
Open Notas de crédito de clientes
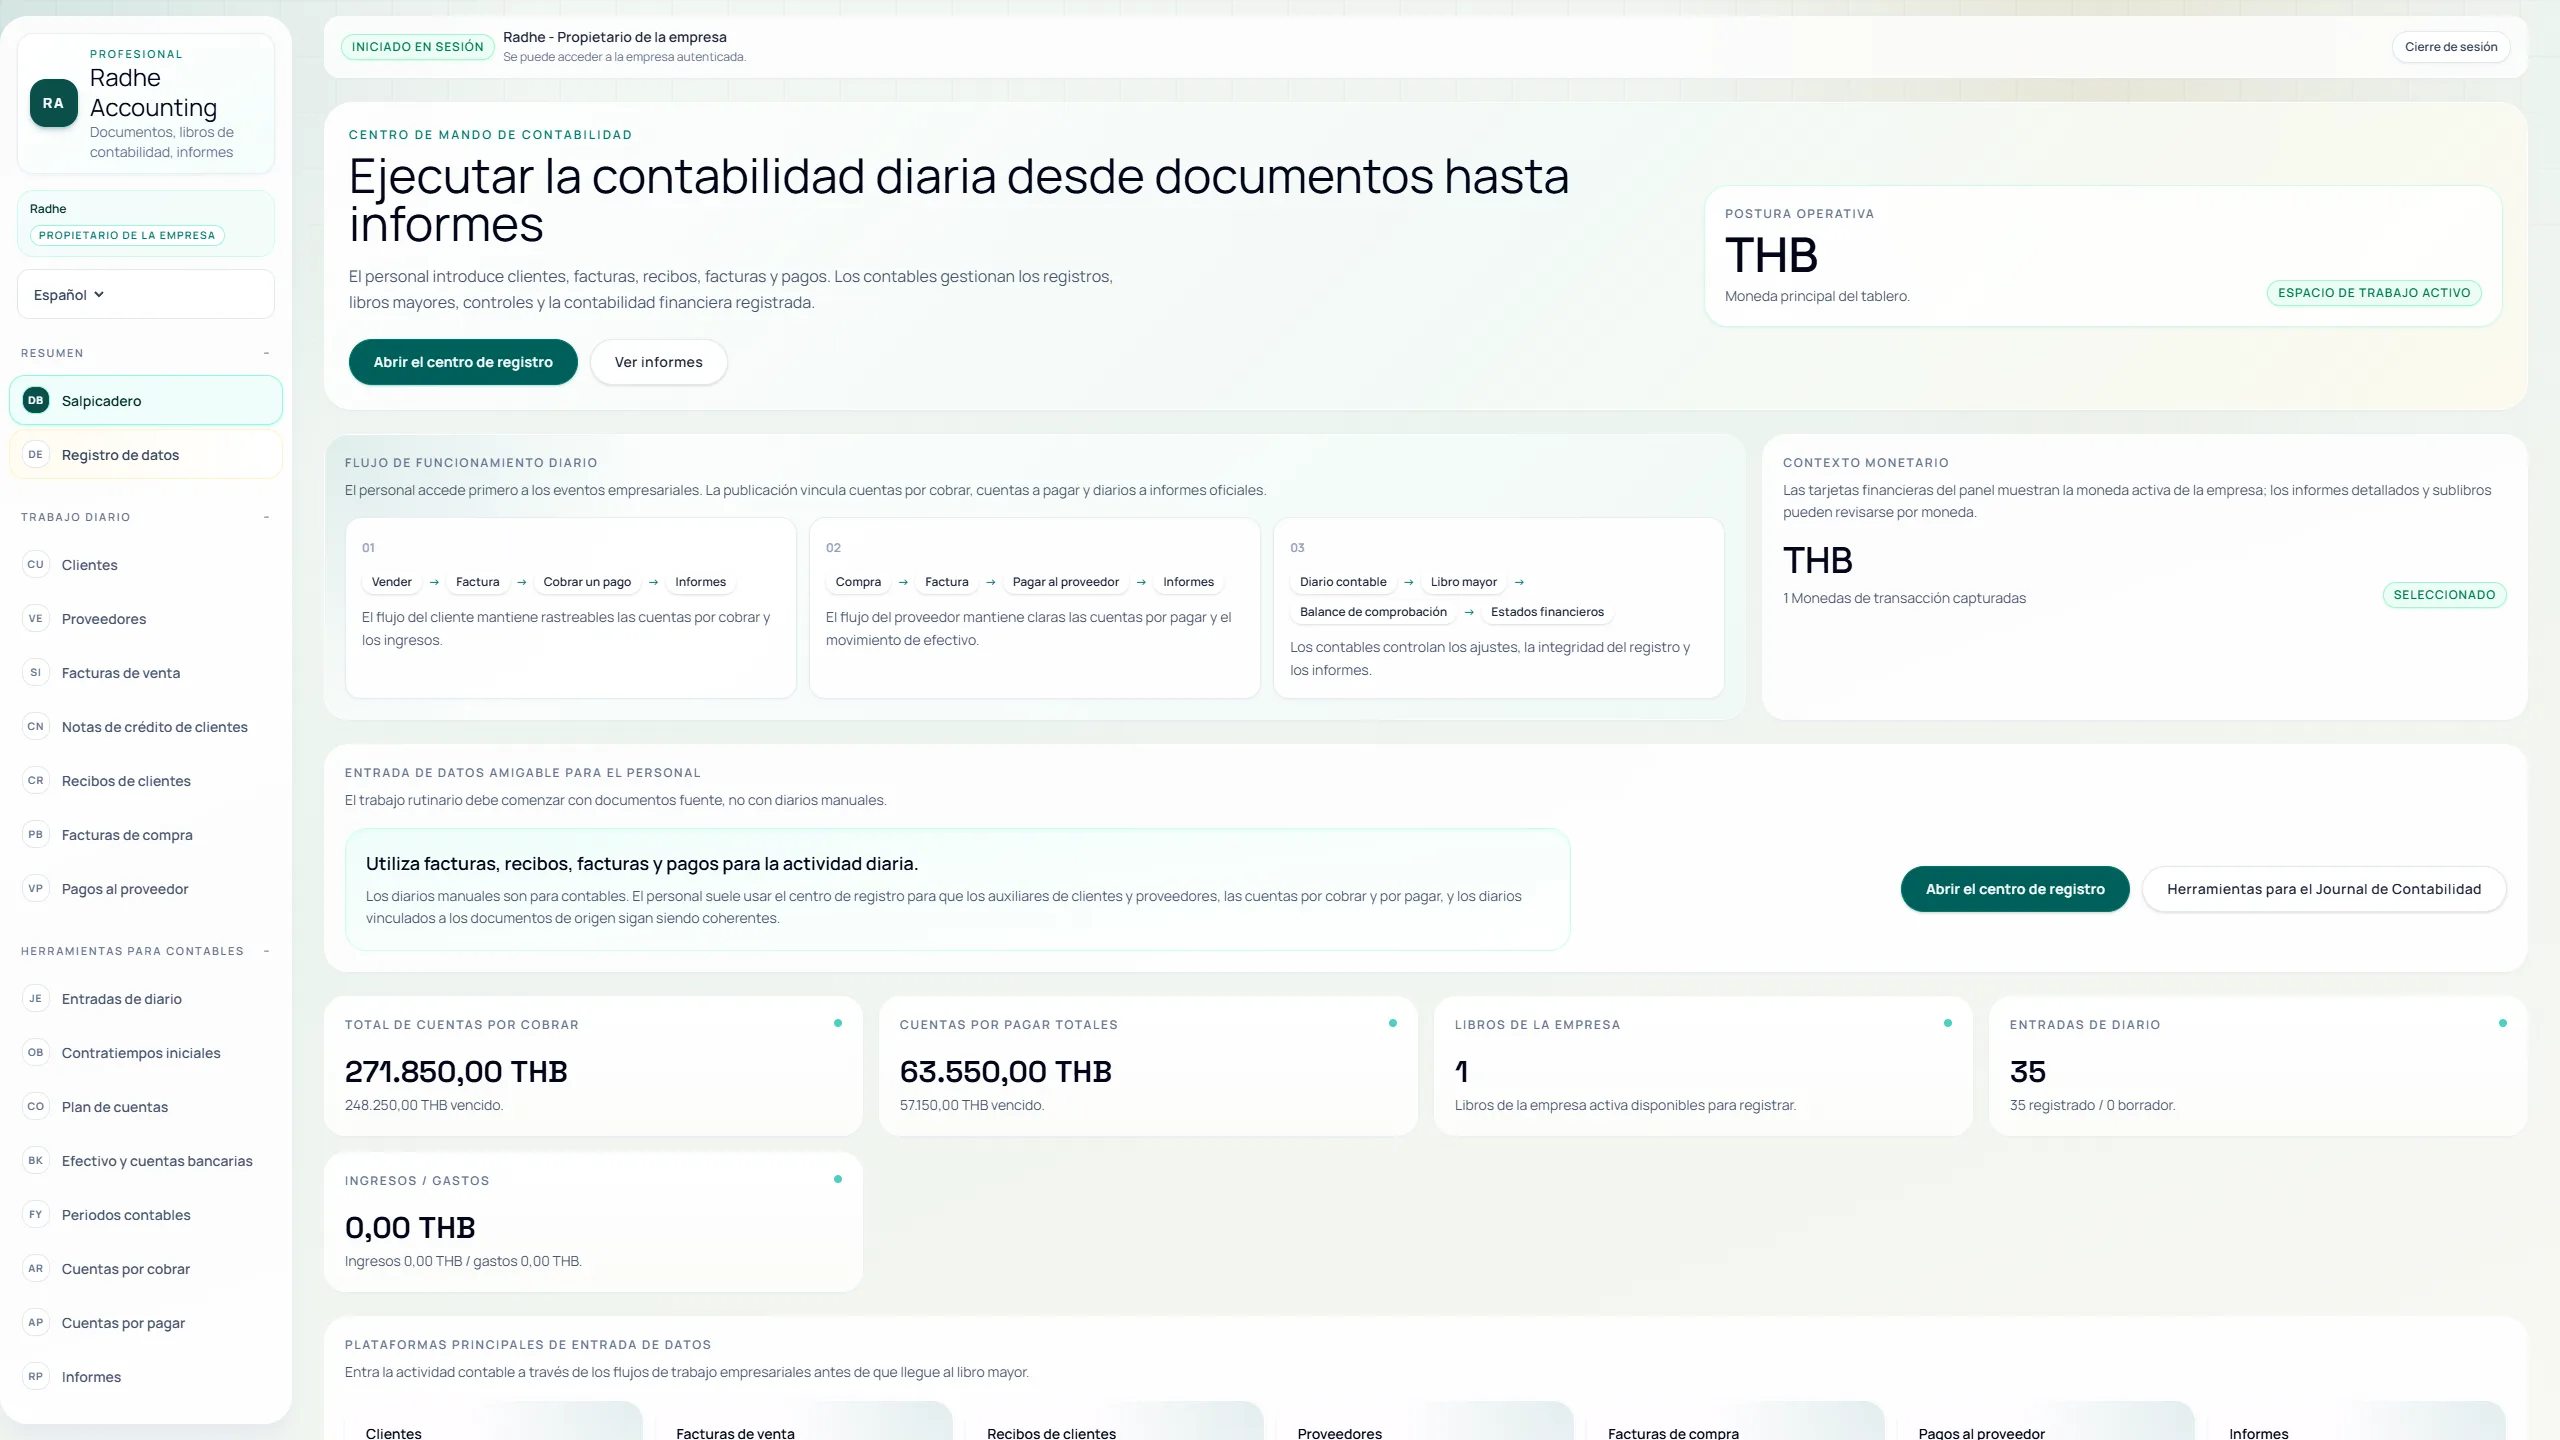146,726
